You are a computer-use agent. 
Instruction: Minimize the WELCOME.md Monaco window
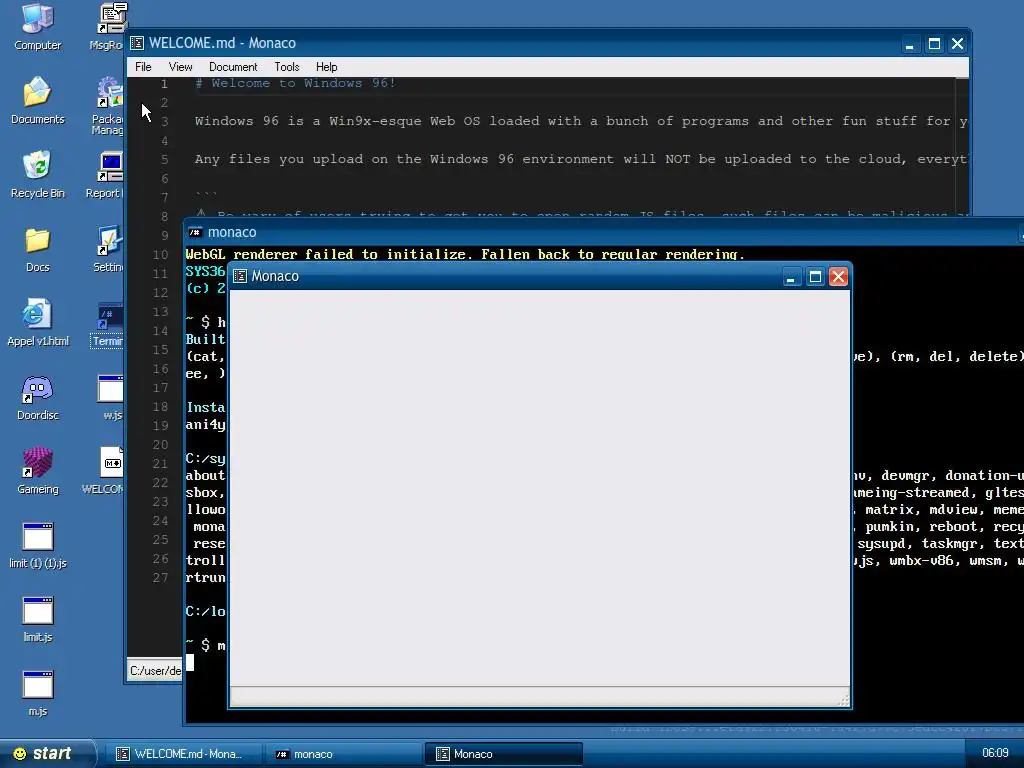pos(910,44)
